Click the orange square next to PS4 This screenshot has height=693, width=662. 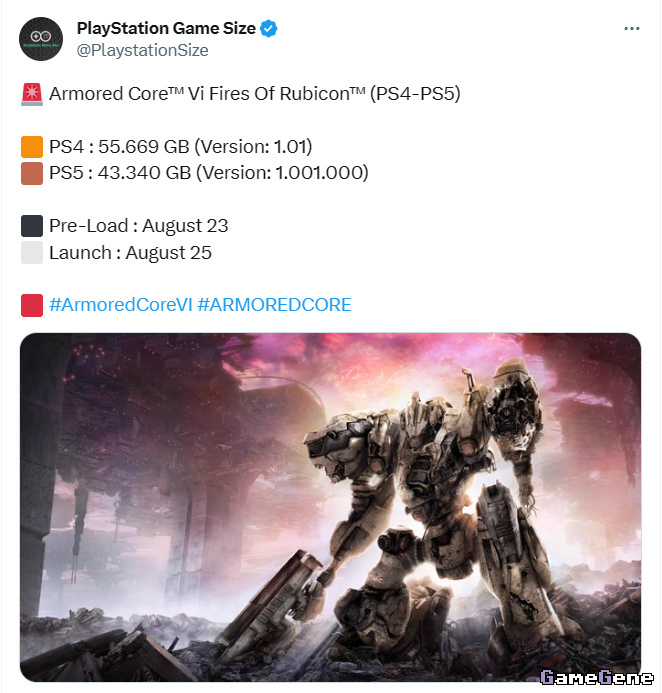[32, 147]
